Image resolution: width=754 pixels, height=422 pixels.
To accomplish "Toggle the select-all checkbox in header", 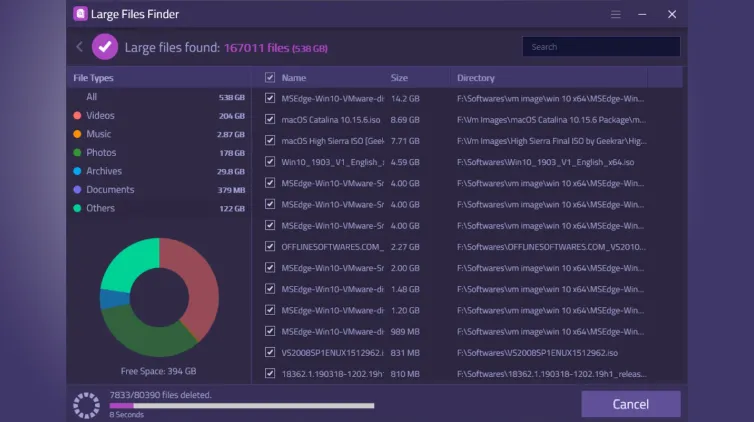I will click(270, 77).
